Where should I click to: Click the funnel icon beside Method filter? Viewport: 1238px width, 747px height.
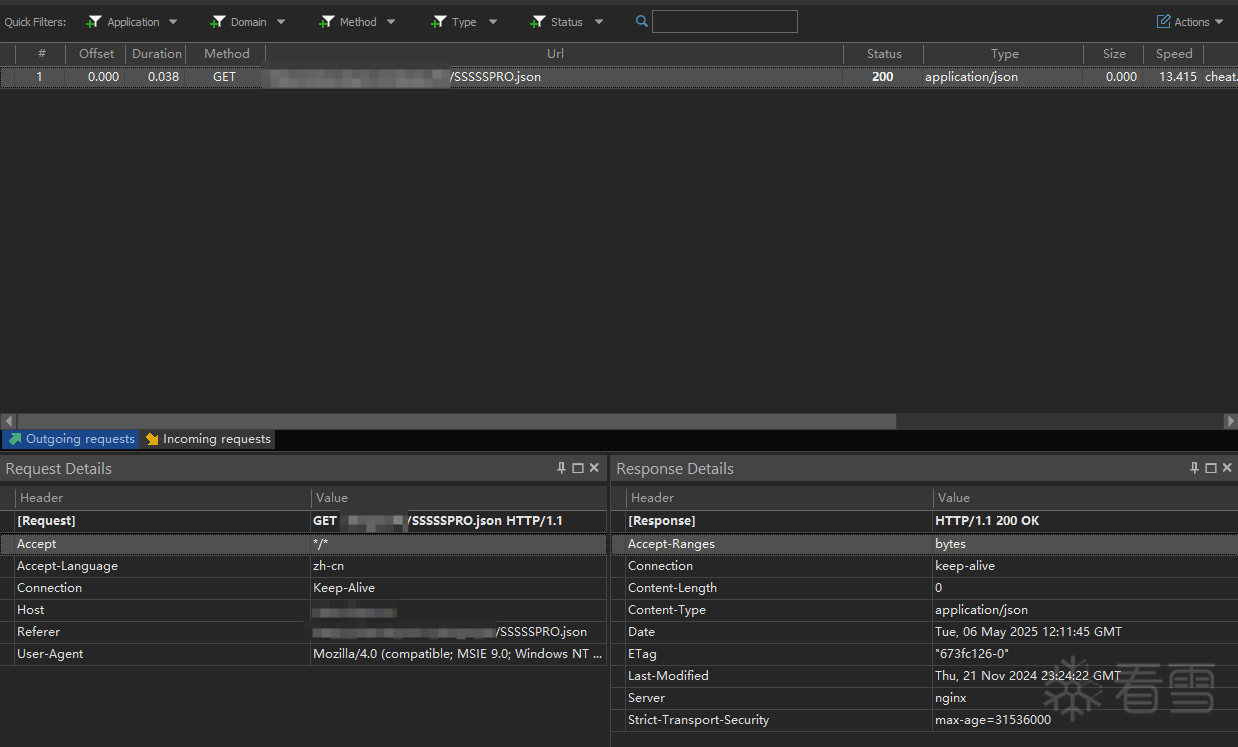pos(326,21)
